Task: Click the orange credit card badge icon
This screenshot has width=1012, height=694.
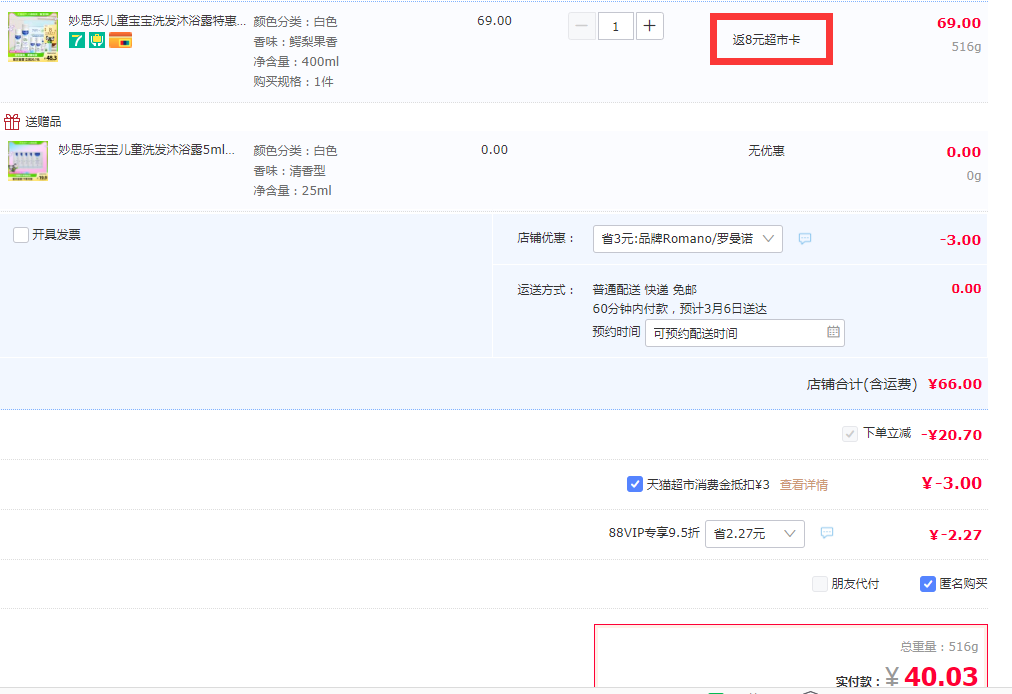Action: click(x=120, y=41)
